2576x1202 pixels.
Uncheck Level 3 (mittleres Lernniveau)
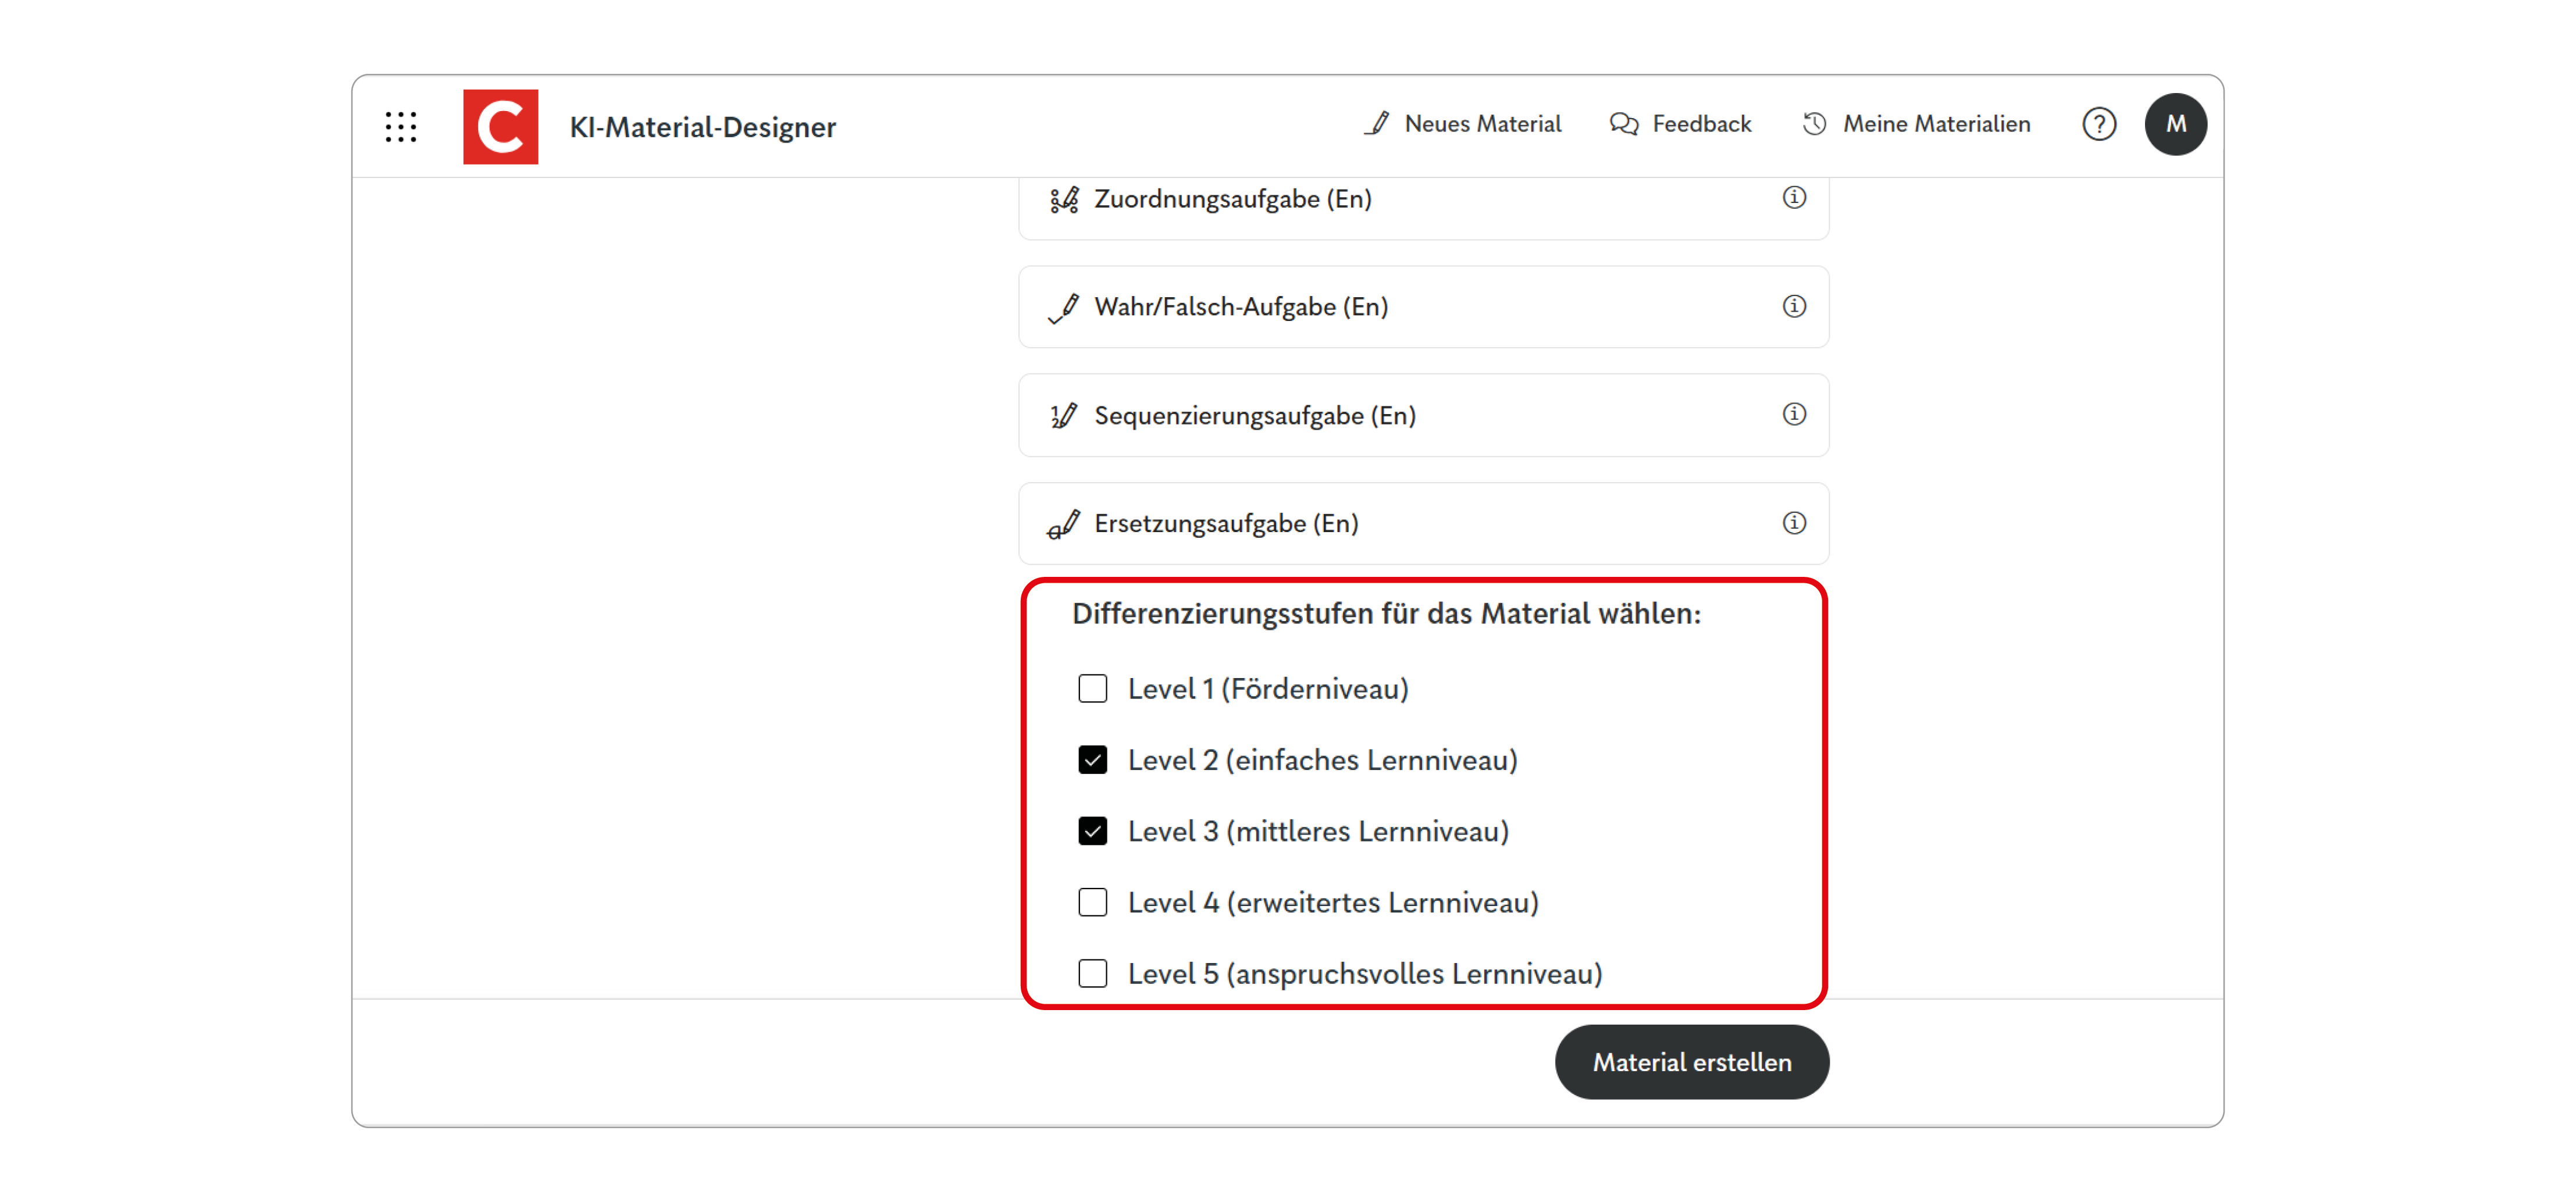click(1092, 830)
